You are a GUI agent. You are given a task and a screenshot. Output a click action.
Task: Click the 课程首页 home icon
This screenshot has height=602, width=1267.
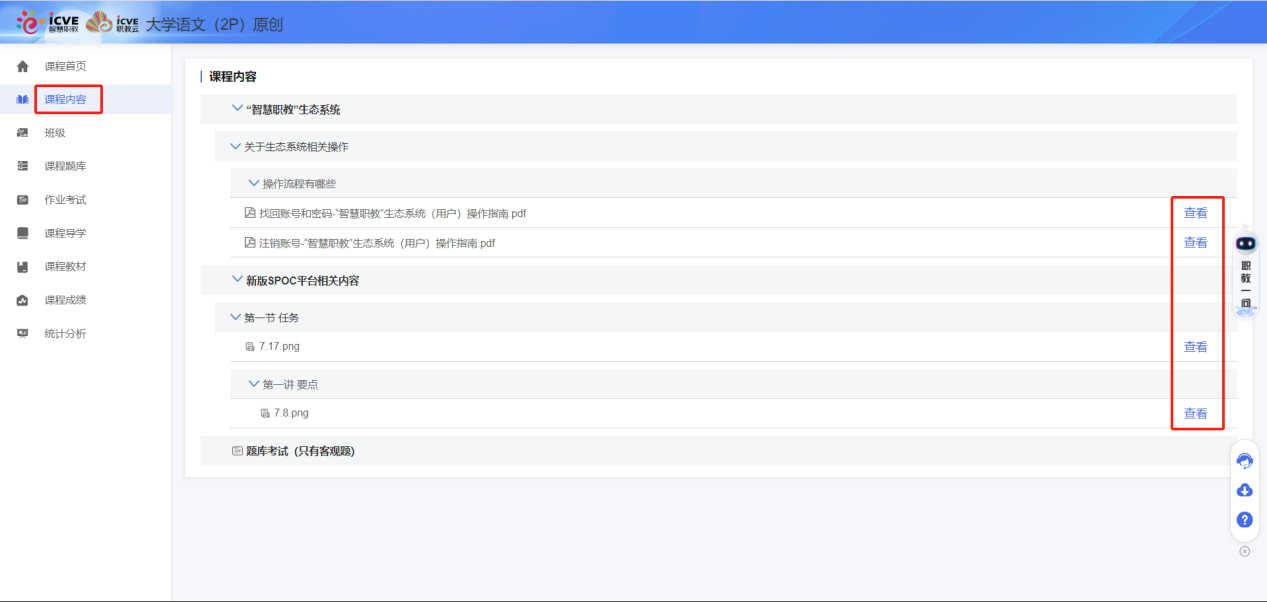pyautogui.click(x=23, y=66)
